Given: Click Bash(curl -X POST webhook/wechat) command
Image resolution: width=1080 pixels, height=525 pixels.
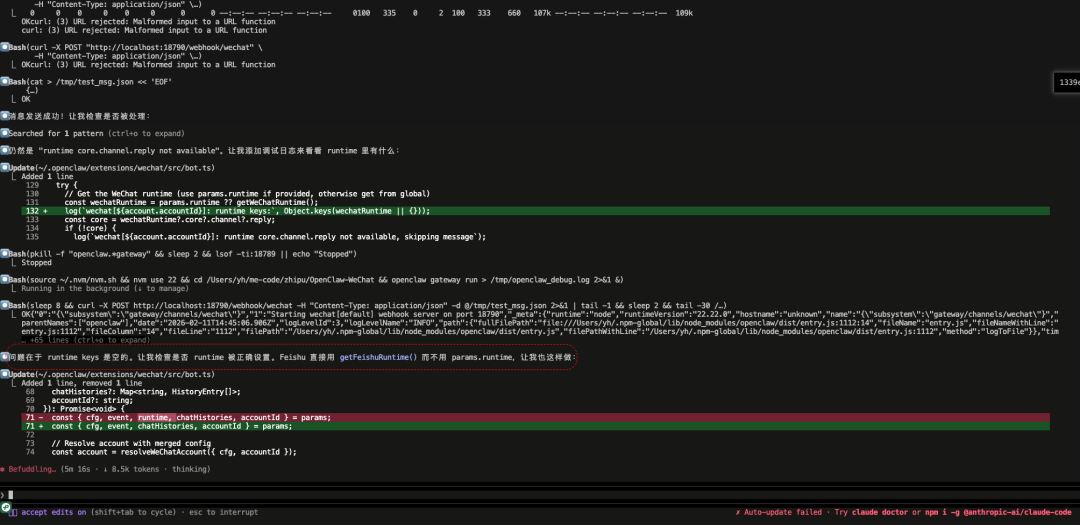Looking at the screenshot, I should pyautogui.click(x=135, y=48).
